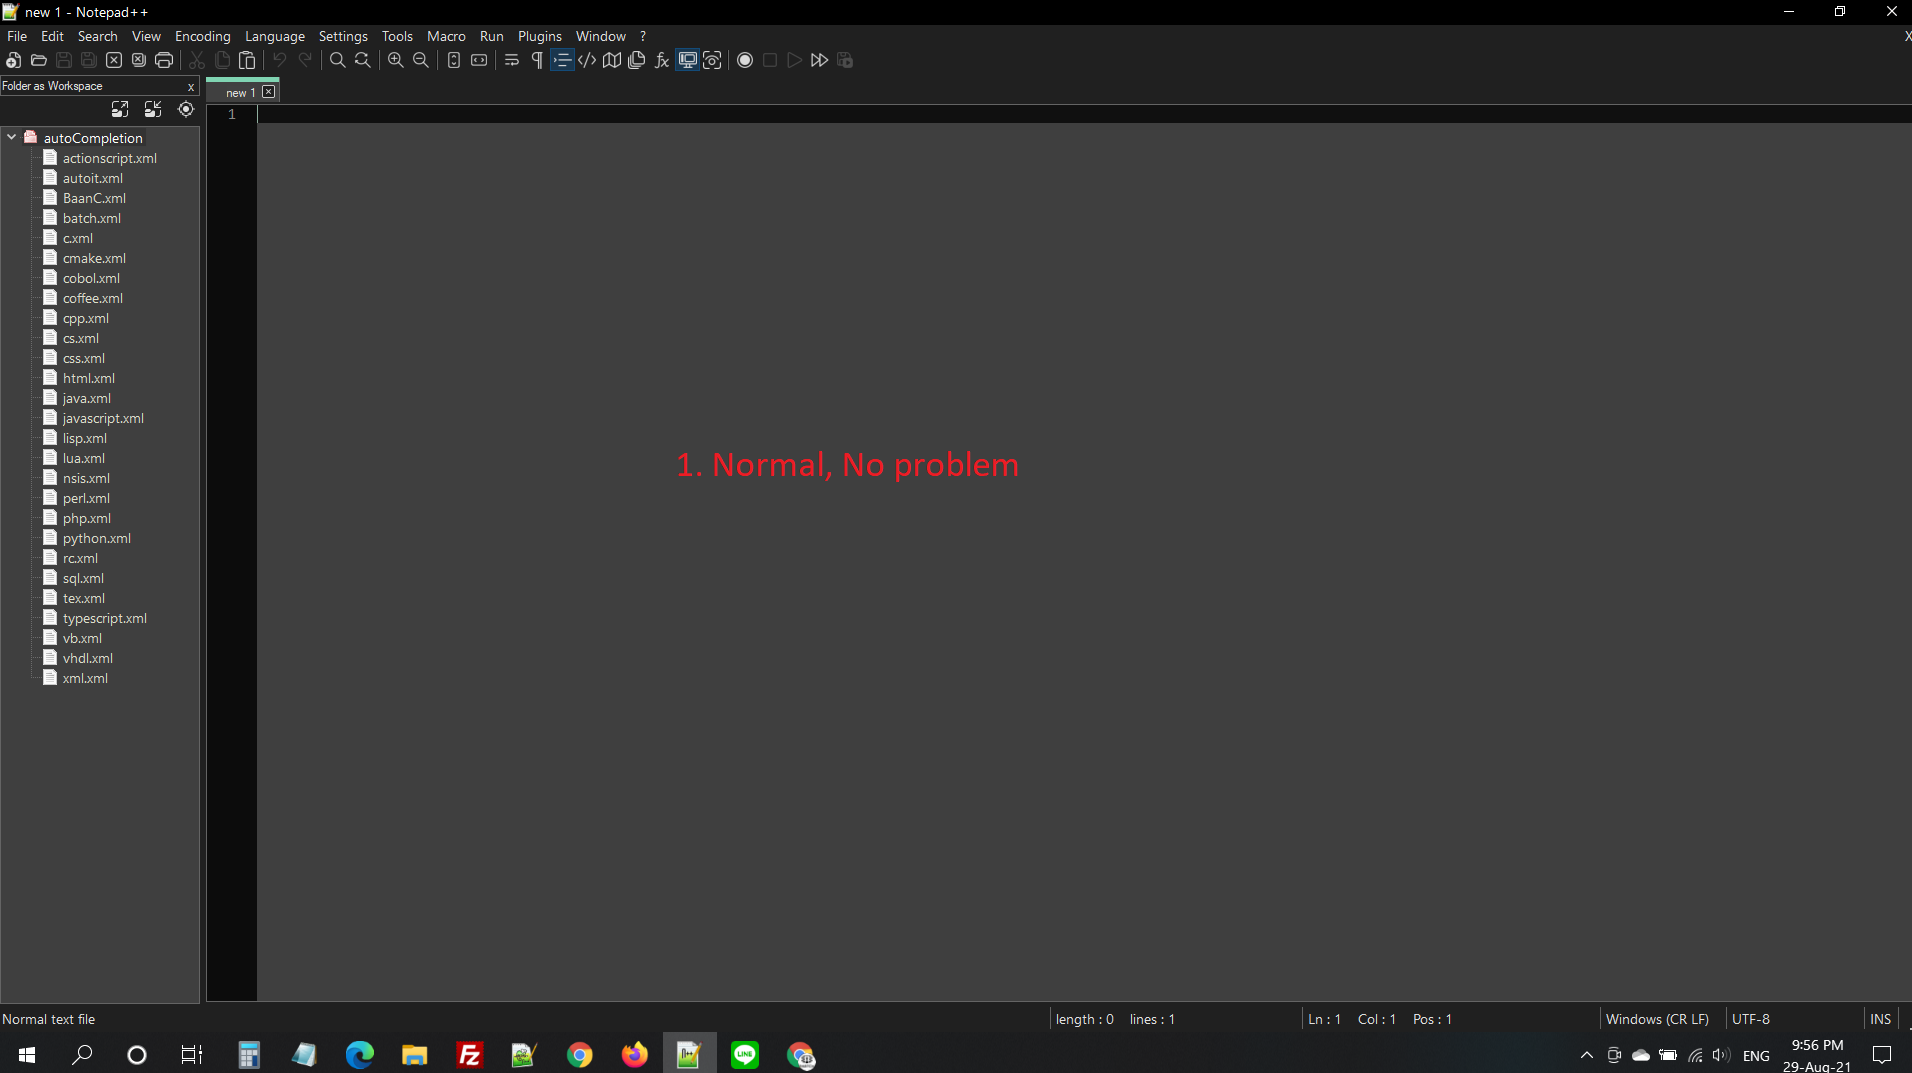
Task: Open Windows Start menu
Action: [27, 1054]
